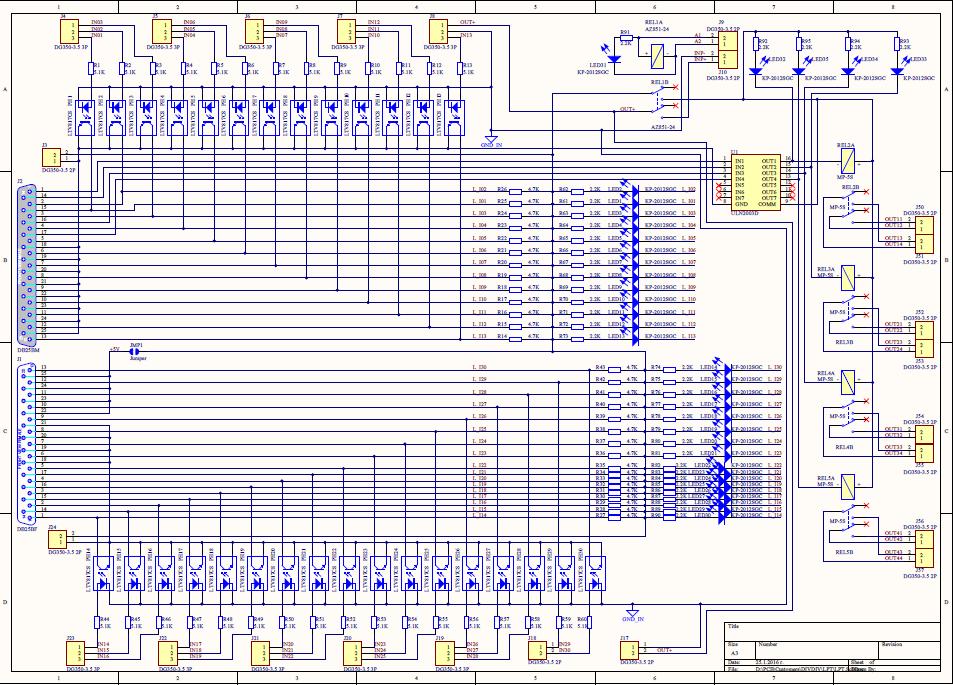Select the R92 2.2K resistor
This screenshot has width=953, height=685.
pos(757,44)
